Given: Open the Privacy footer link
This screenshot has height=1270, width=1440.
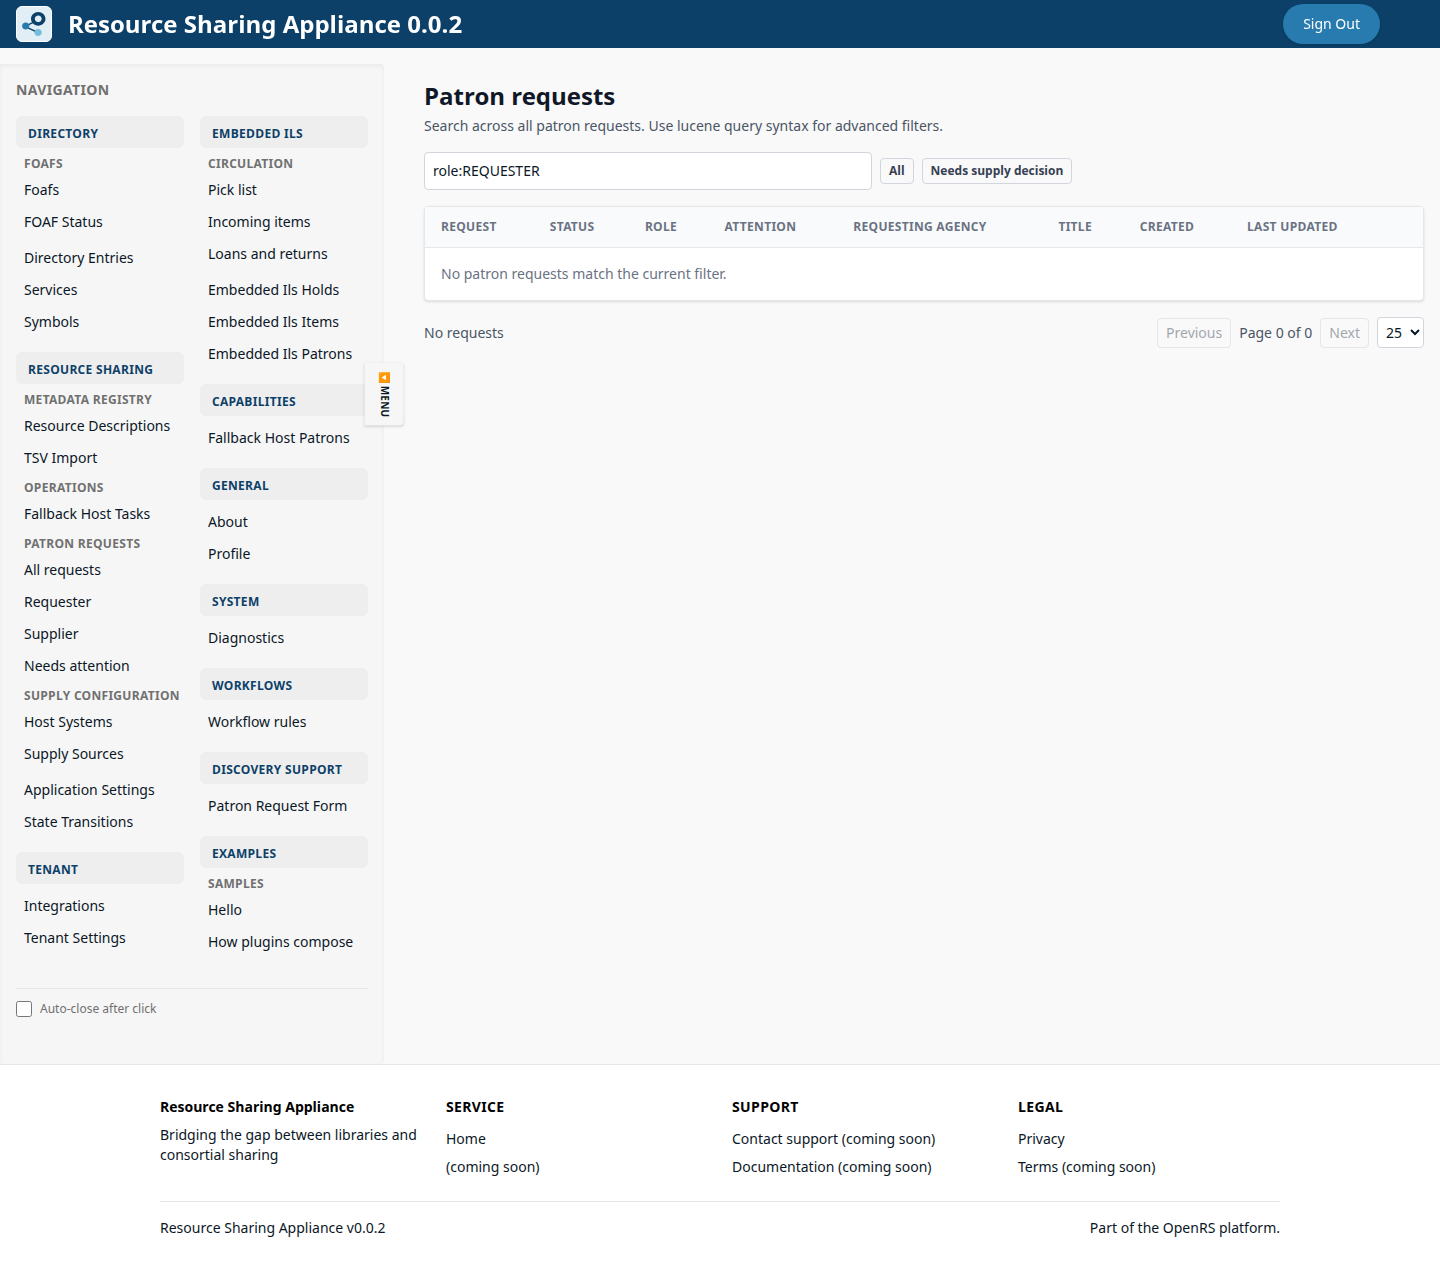Looking at the screenshot, I should point(1041,1139).
